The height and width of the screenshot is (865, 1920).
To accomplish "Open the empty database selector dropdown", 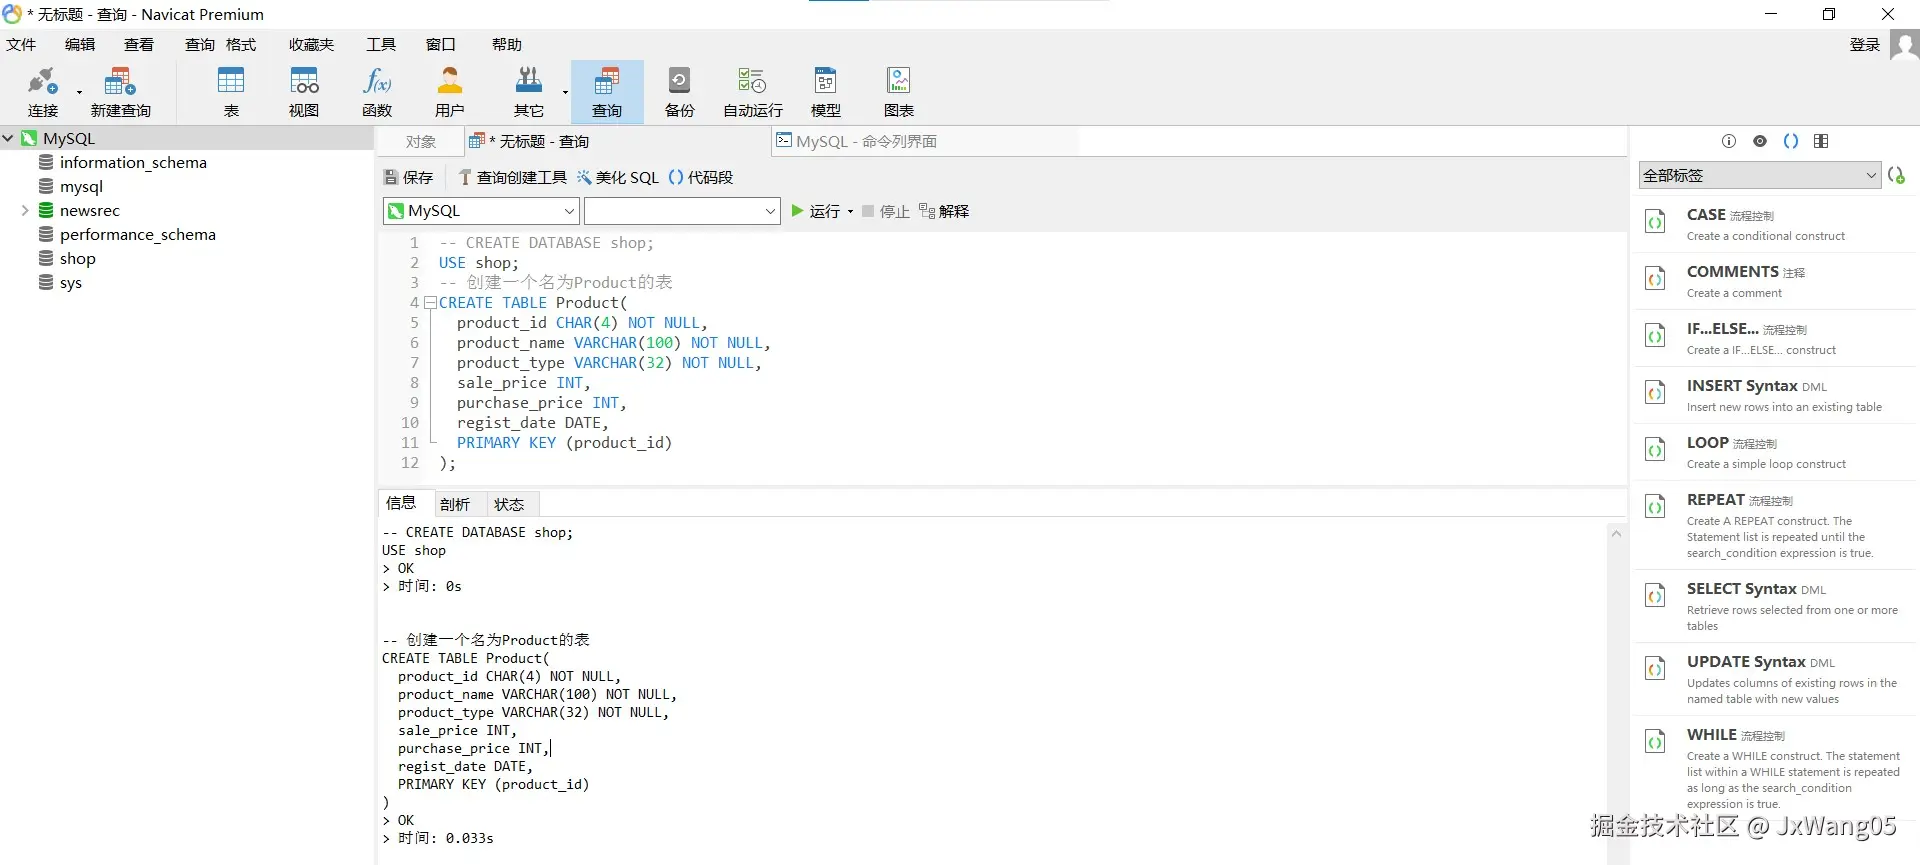I will [x=682, y=211].
